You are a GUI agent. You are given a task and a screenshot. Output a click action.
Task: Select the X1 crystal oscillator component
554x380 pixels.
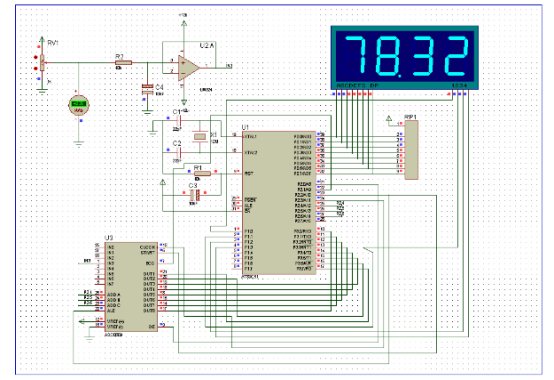(200, 136)
